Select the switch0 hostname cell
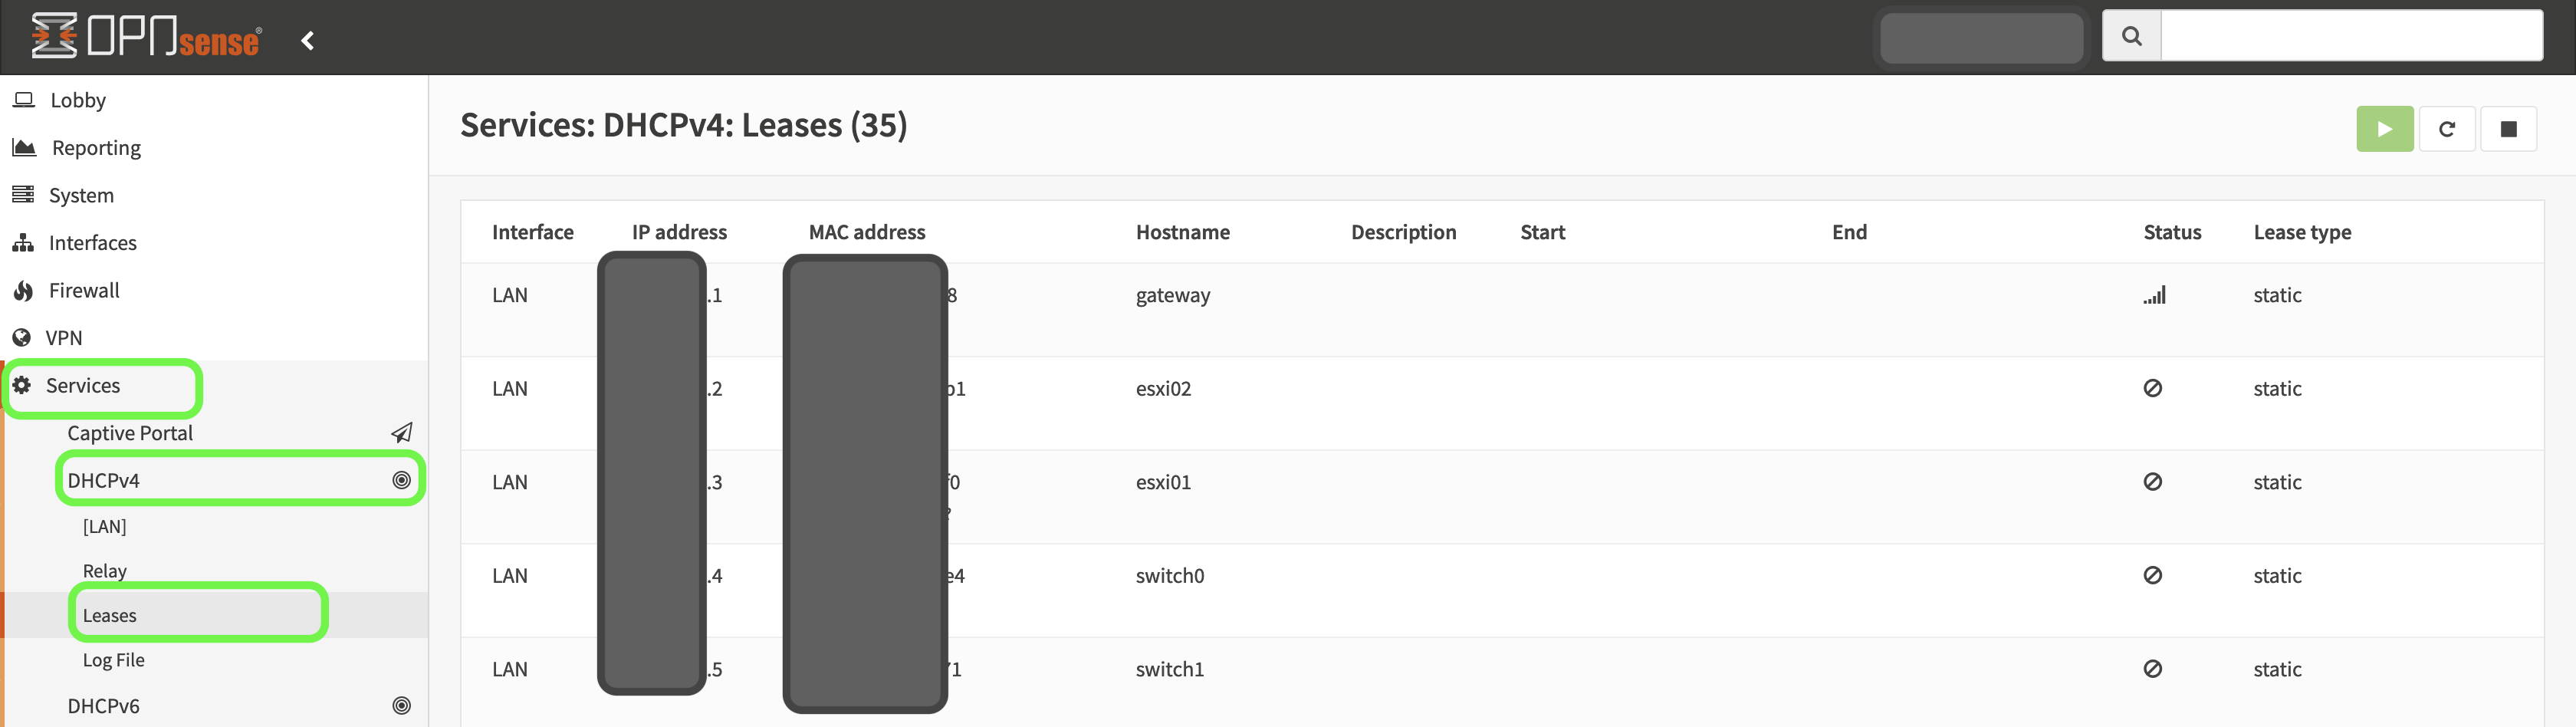The height and width of the screenshot is (727, 2576). pyautogui.click(x=1169, y=575)
